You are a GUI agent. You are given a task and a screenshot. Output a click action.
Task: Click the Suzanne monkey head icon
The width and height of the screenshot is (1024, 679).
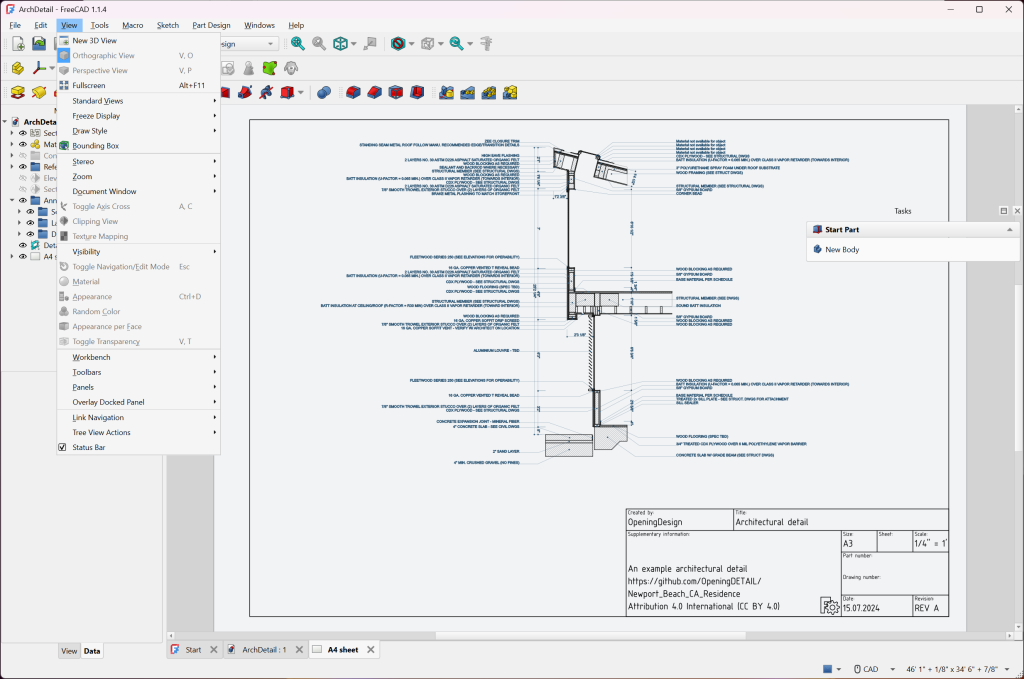(291, 68)
